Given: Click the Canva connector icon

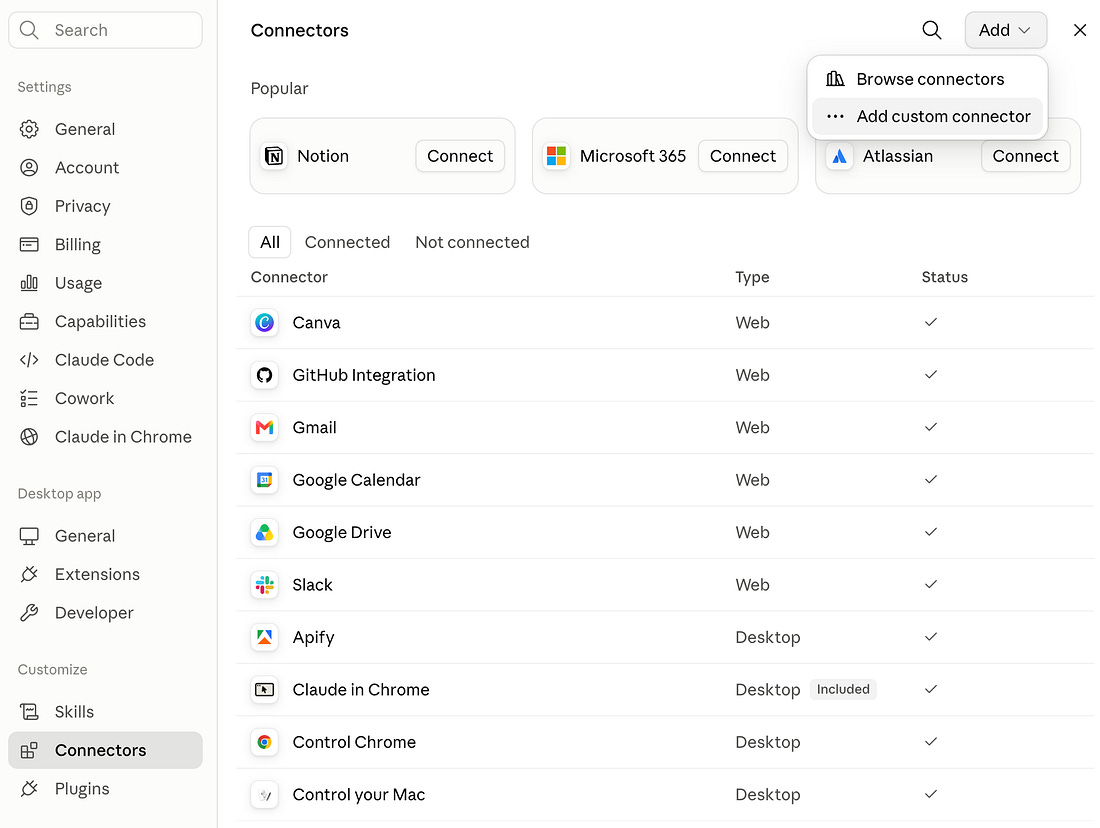Looking at the screenshot, I should [x=264, y=323].
